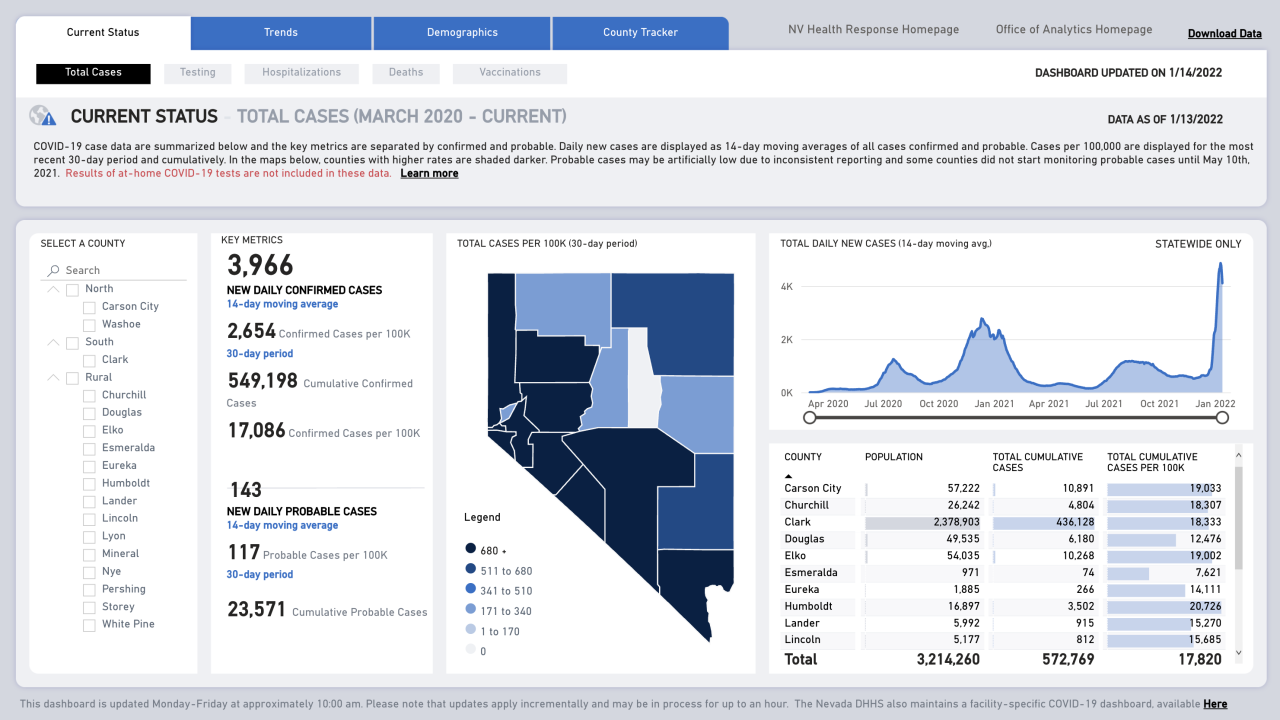Screen dimensions: 1280x720
Task: Click the table scrollbar's down arrow
Action: pos(1239,653)
